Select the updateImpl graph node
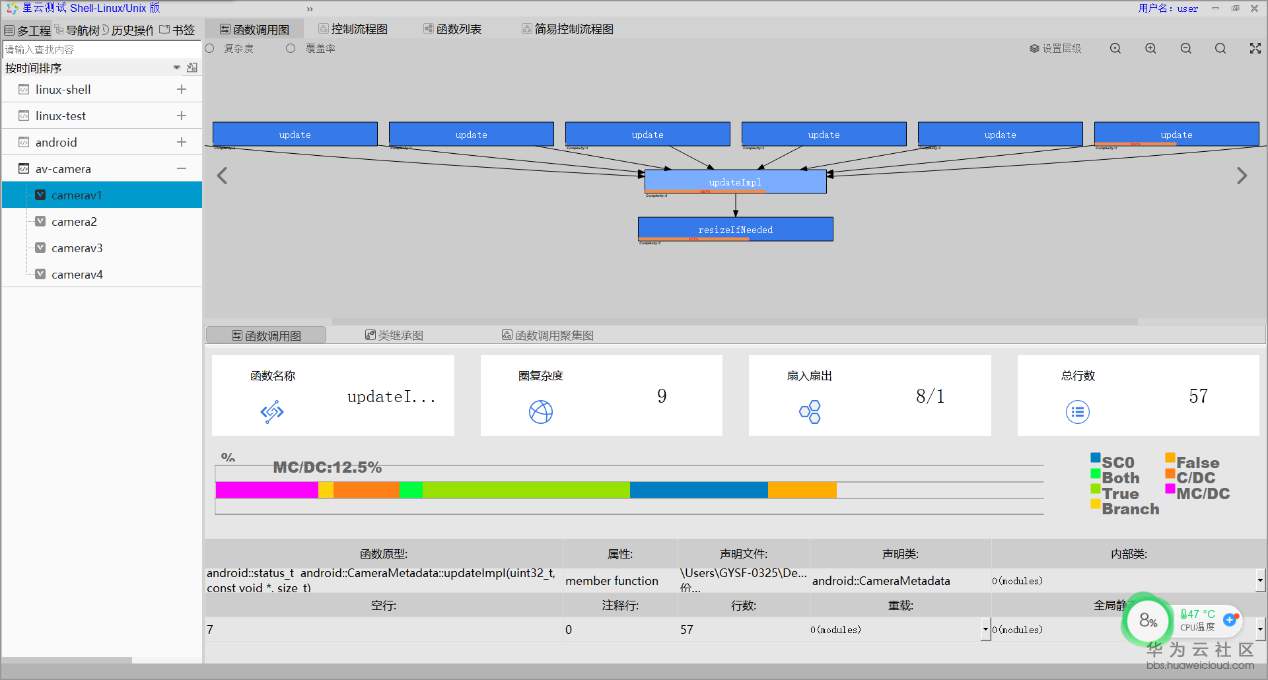1268x680 pixels. pyautogui.click(x=735, y=182)
